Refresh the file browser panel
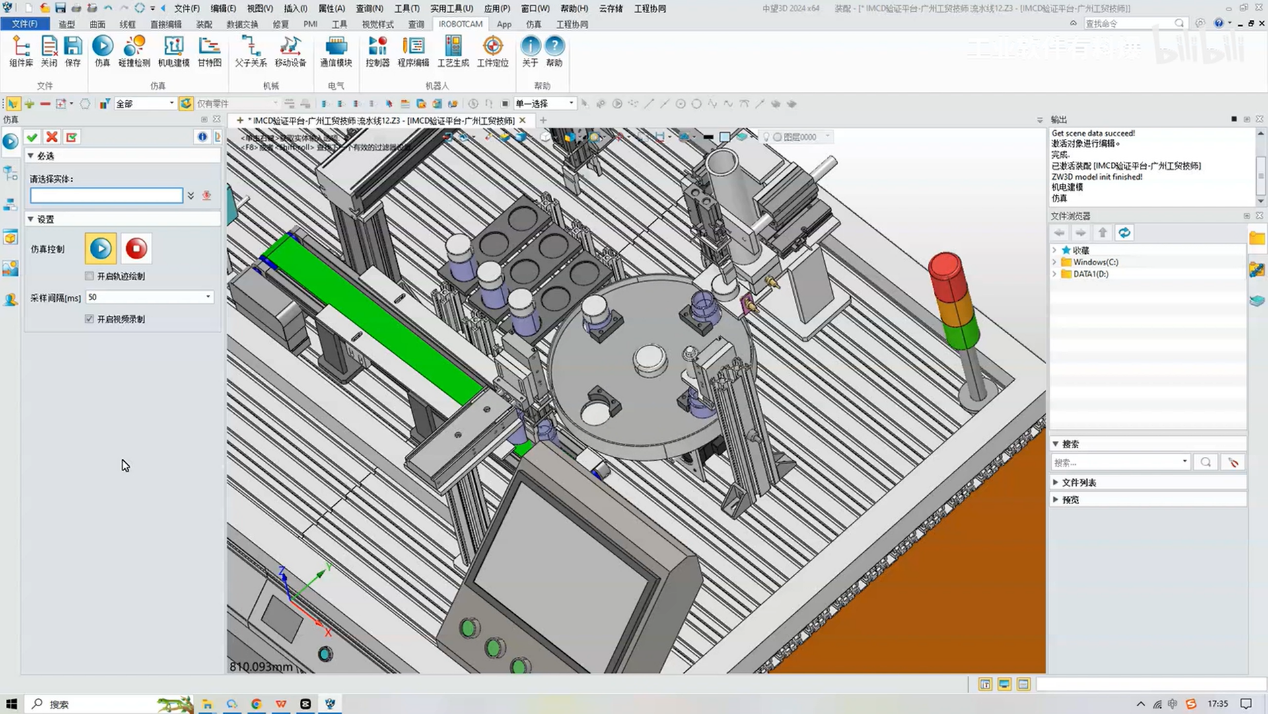This screenshot has width=1268, height=714. (1124, 233)
